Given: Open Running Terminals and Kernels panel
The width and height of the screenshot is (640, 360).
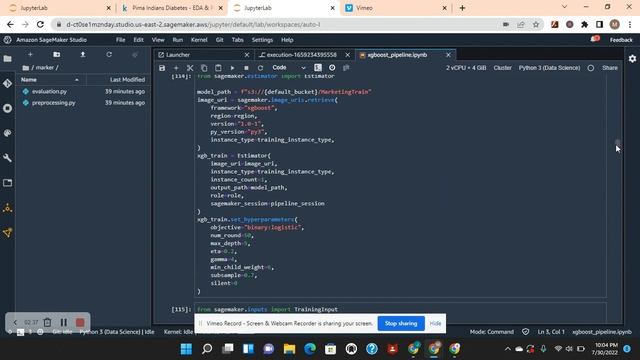Looking at the screenshot, I should [8, 108].
